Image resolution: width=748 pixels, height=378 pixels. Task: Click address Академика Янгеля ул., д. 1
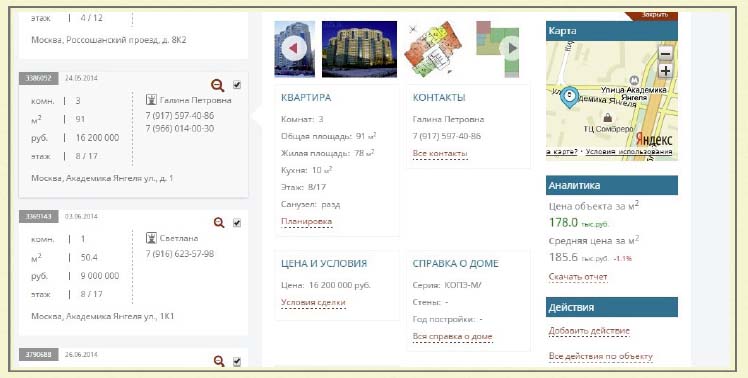(103, 178)
